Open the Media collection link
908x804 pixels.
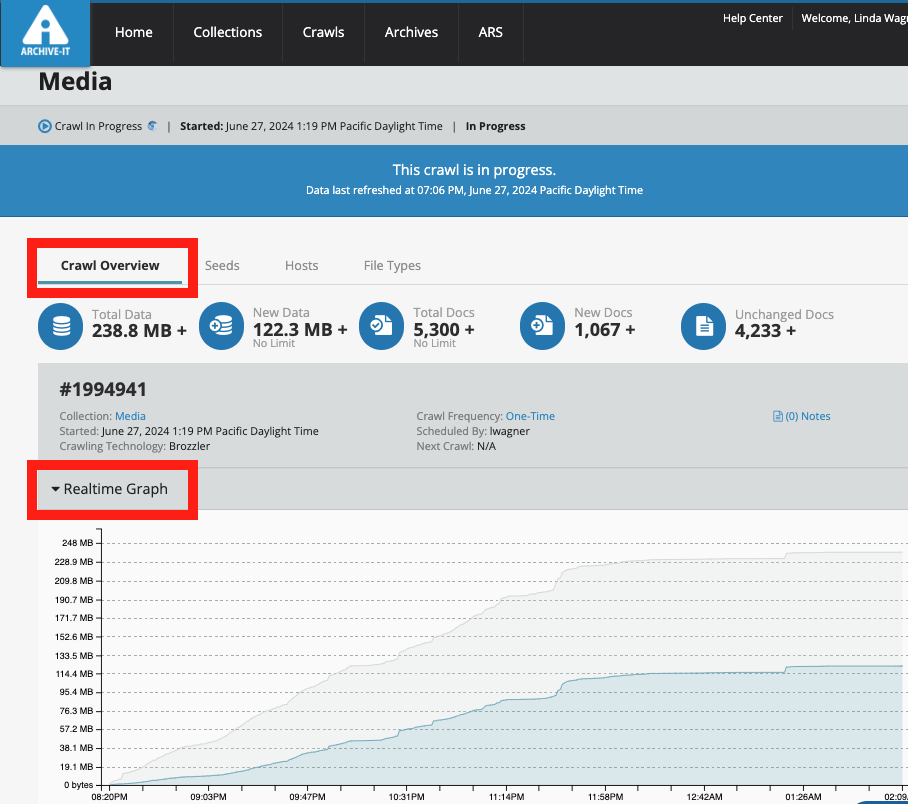point(130,417)
